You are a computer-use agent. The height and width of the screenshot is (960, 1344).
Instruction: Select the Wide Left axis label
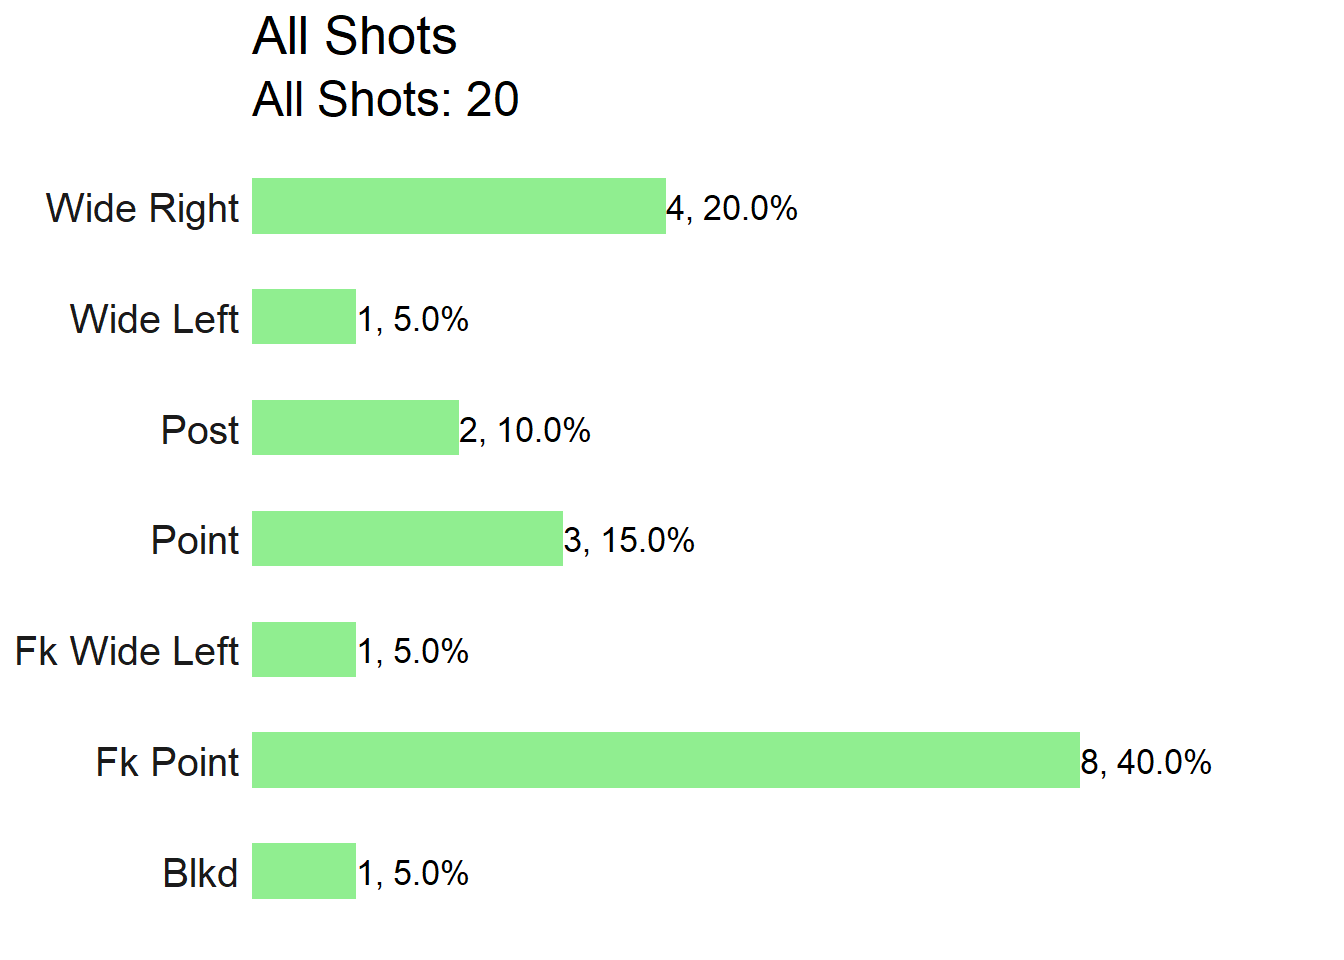coord(154,319)
